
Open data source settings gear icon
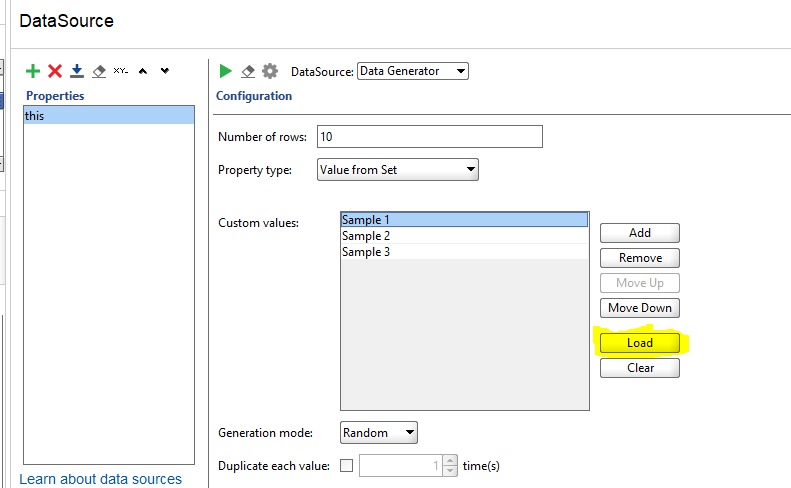click(x=270, y=71)
